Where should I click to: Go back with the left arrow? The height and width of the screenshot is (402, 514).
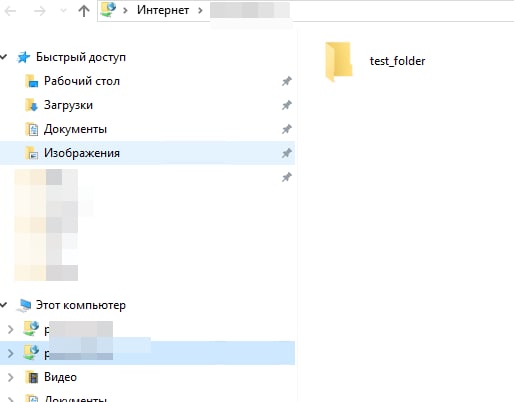(x=10, y=11)
